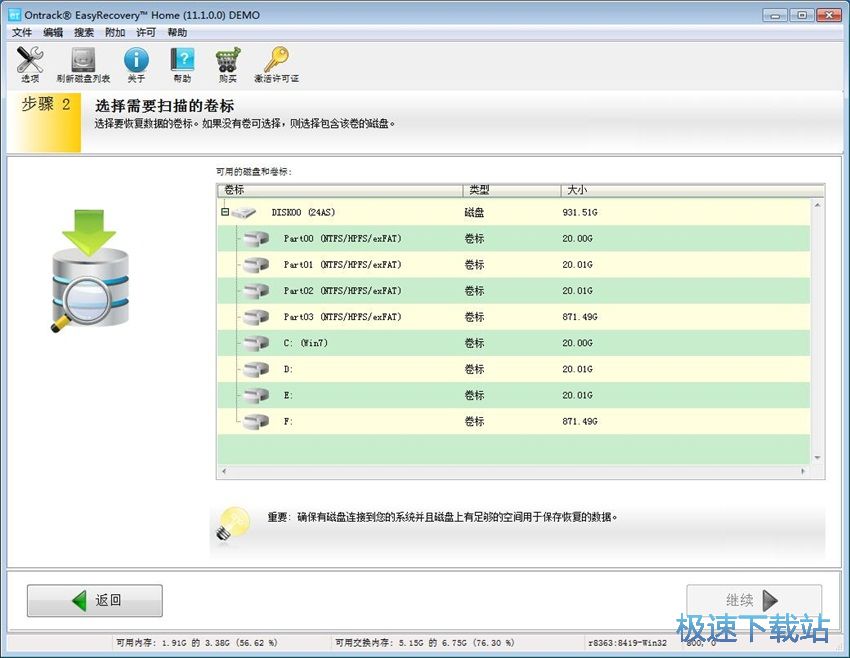
Task: Open the 文件 menu
Action: coord(22,33)
